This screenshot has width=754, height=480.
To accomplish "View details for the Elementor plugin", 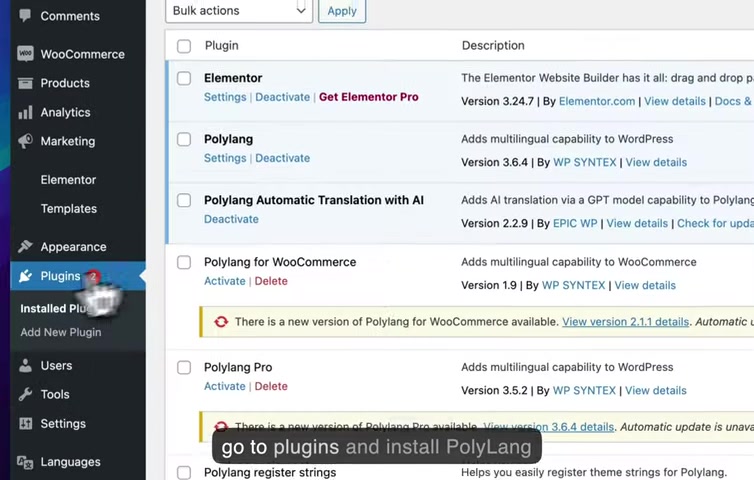I will click(x=675, y=101).
